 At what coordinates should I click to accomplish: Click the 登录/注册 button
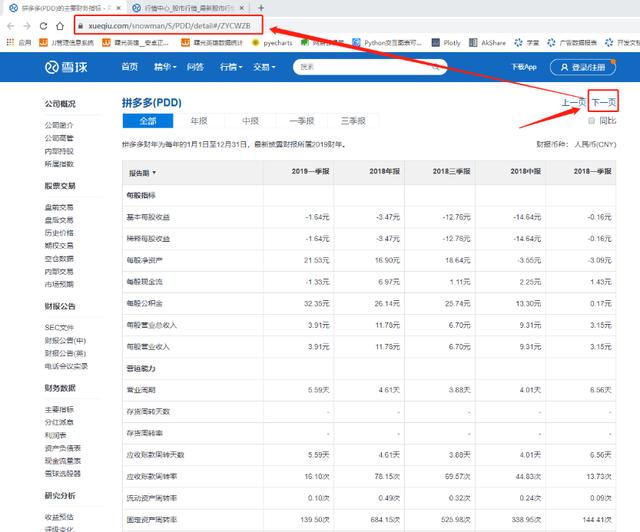pyautogui.click(x=583, y=67)
